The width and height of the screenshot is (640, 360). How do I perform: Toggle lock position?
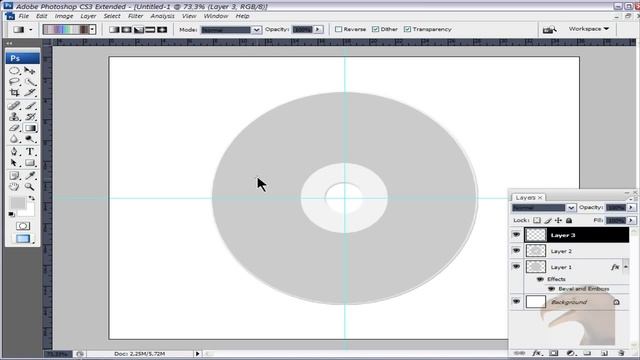[558, 220]
